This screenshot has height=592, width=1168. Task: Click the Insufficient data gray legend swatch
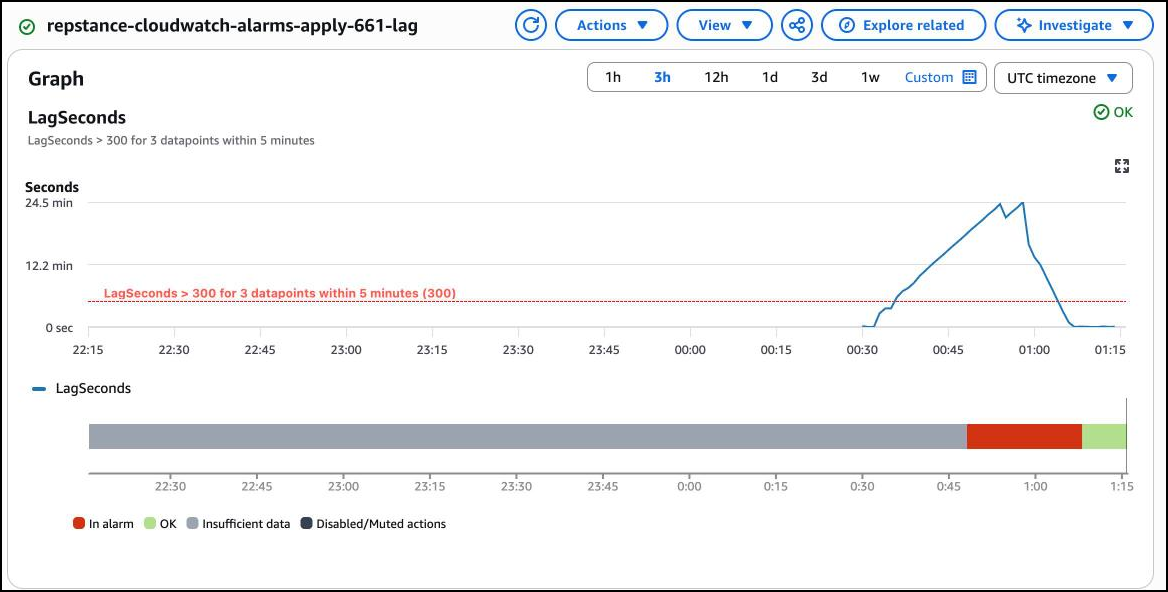coord(192,523)
